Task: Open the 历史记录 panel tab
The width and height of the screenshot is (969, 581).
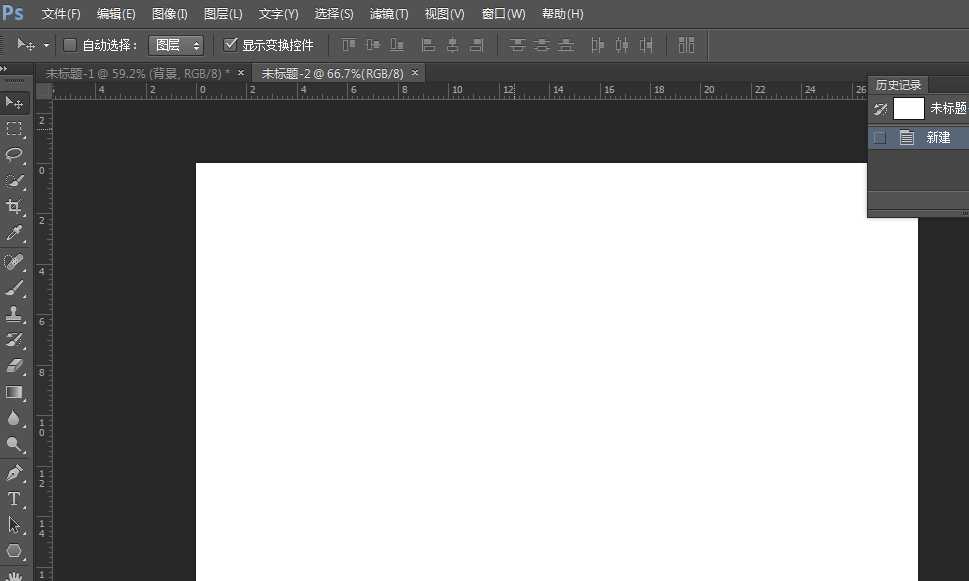Action: click(x=898, y=85)
